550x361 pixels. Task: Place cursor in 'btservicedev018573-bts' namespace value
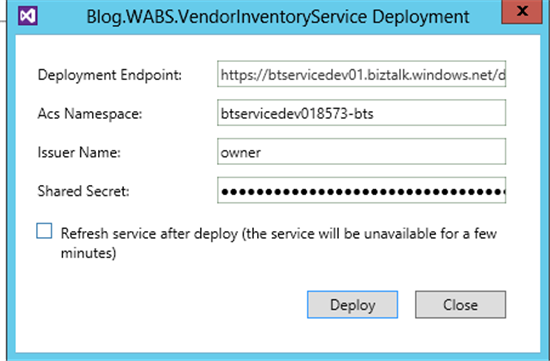click(x=297, y=114)
